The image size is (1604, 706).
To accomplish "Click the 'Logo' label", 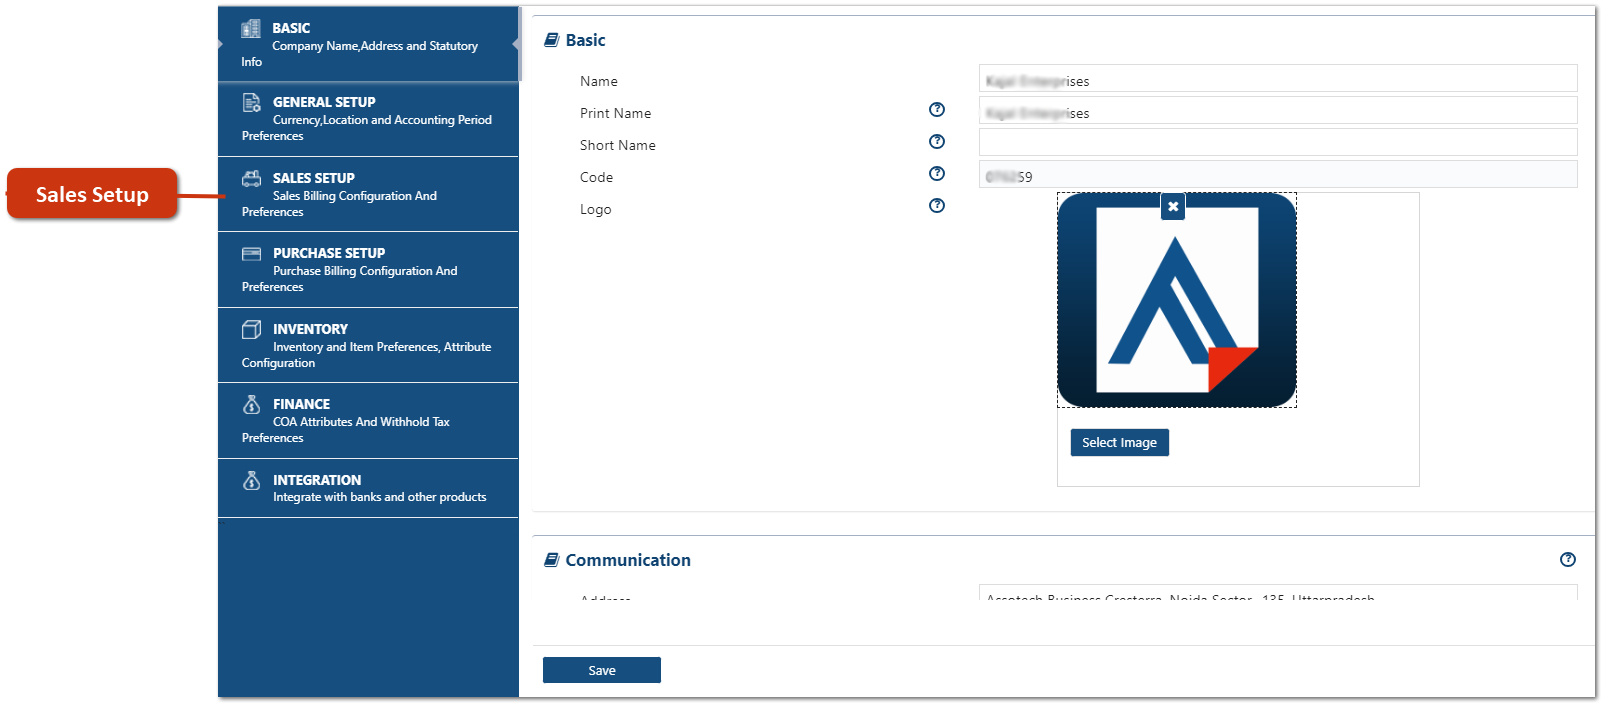I will click(x=596, y=209).
